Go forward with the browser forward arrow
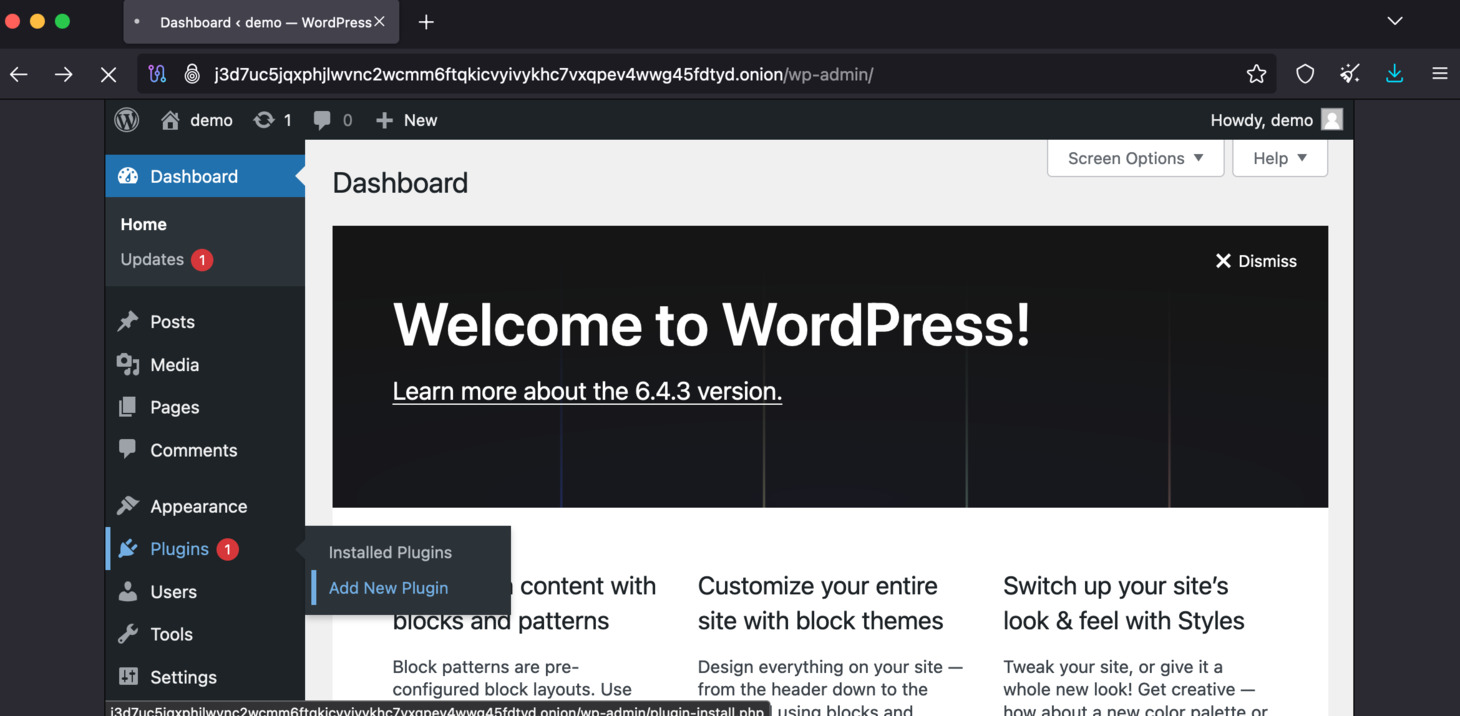This screenshot has width=1460, height=716. [64, 74]
